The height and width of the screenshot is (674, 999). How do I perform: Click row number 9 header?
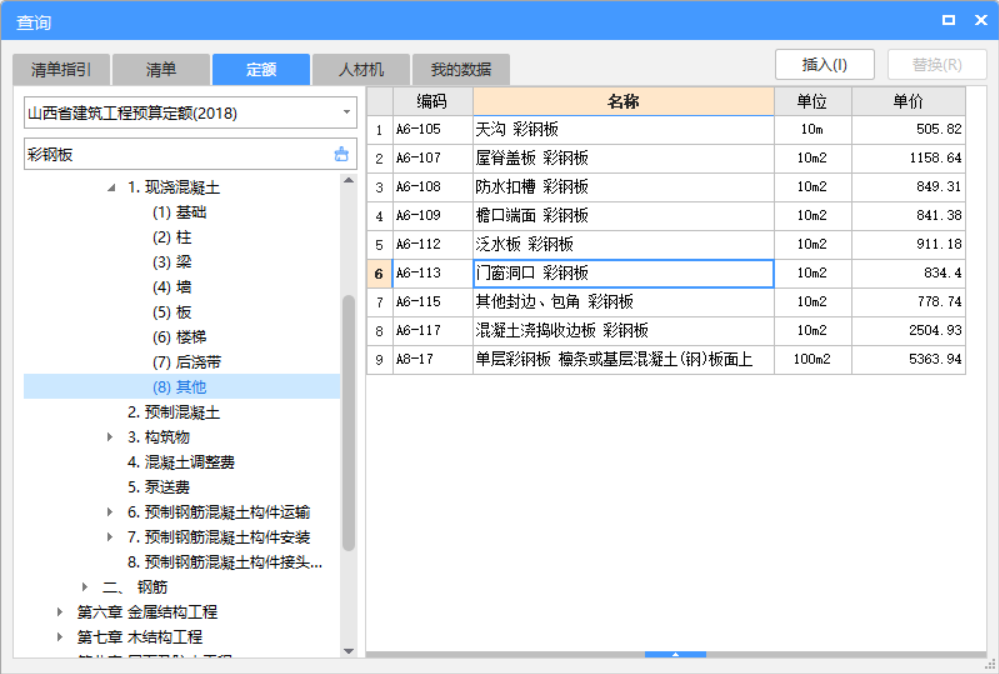tap(380, 359)
